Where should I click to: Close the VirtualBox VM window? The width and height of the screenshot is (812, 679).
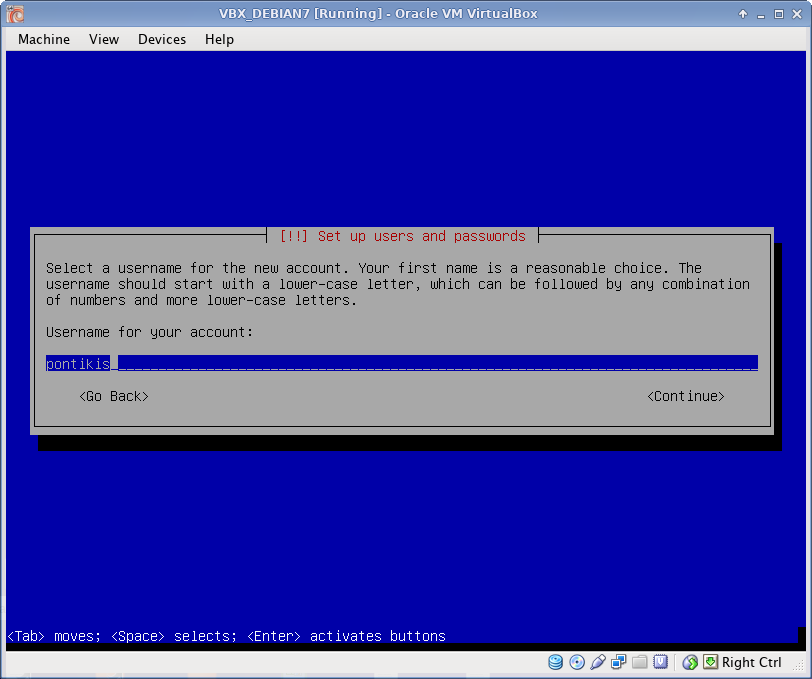point(797,14)
